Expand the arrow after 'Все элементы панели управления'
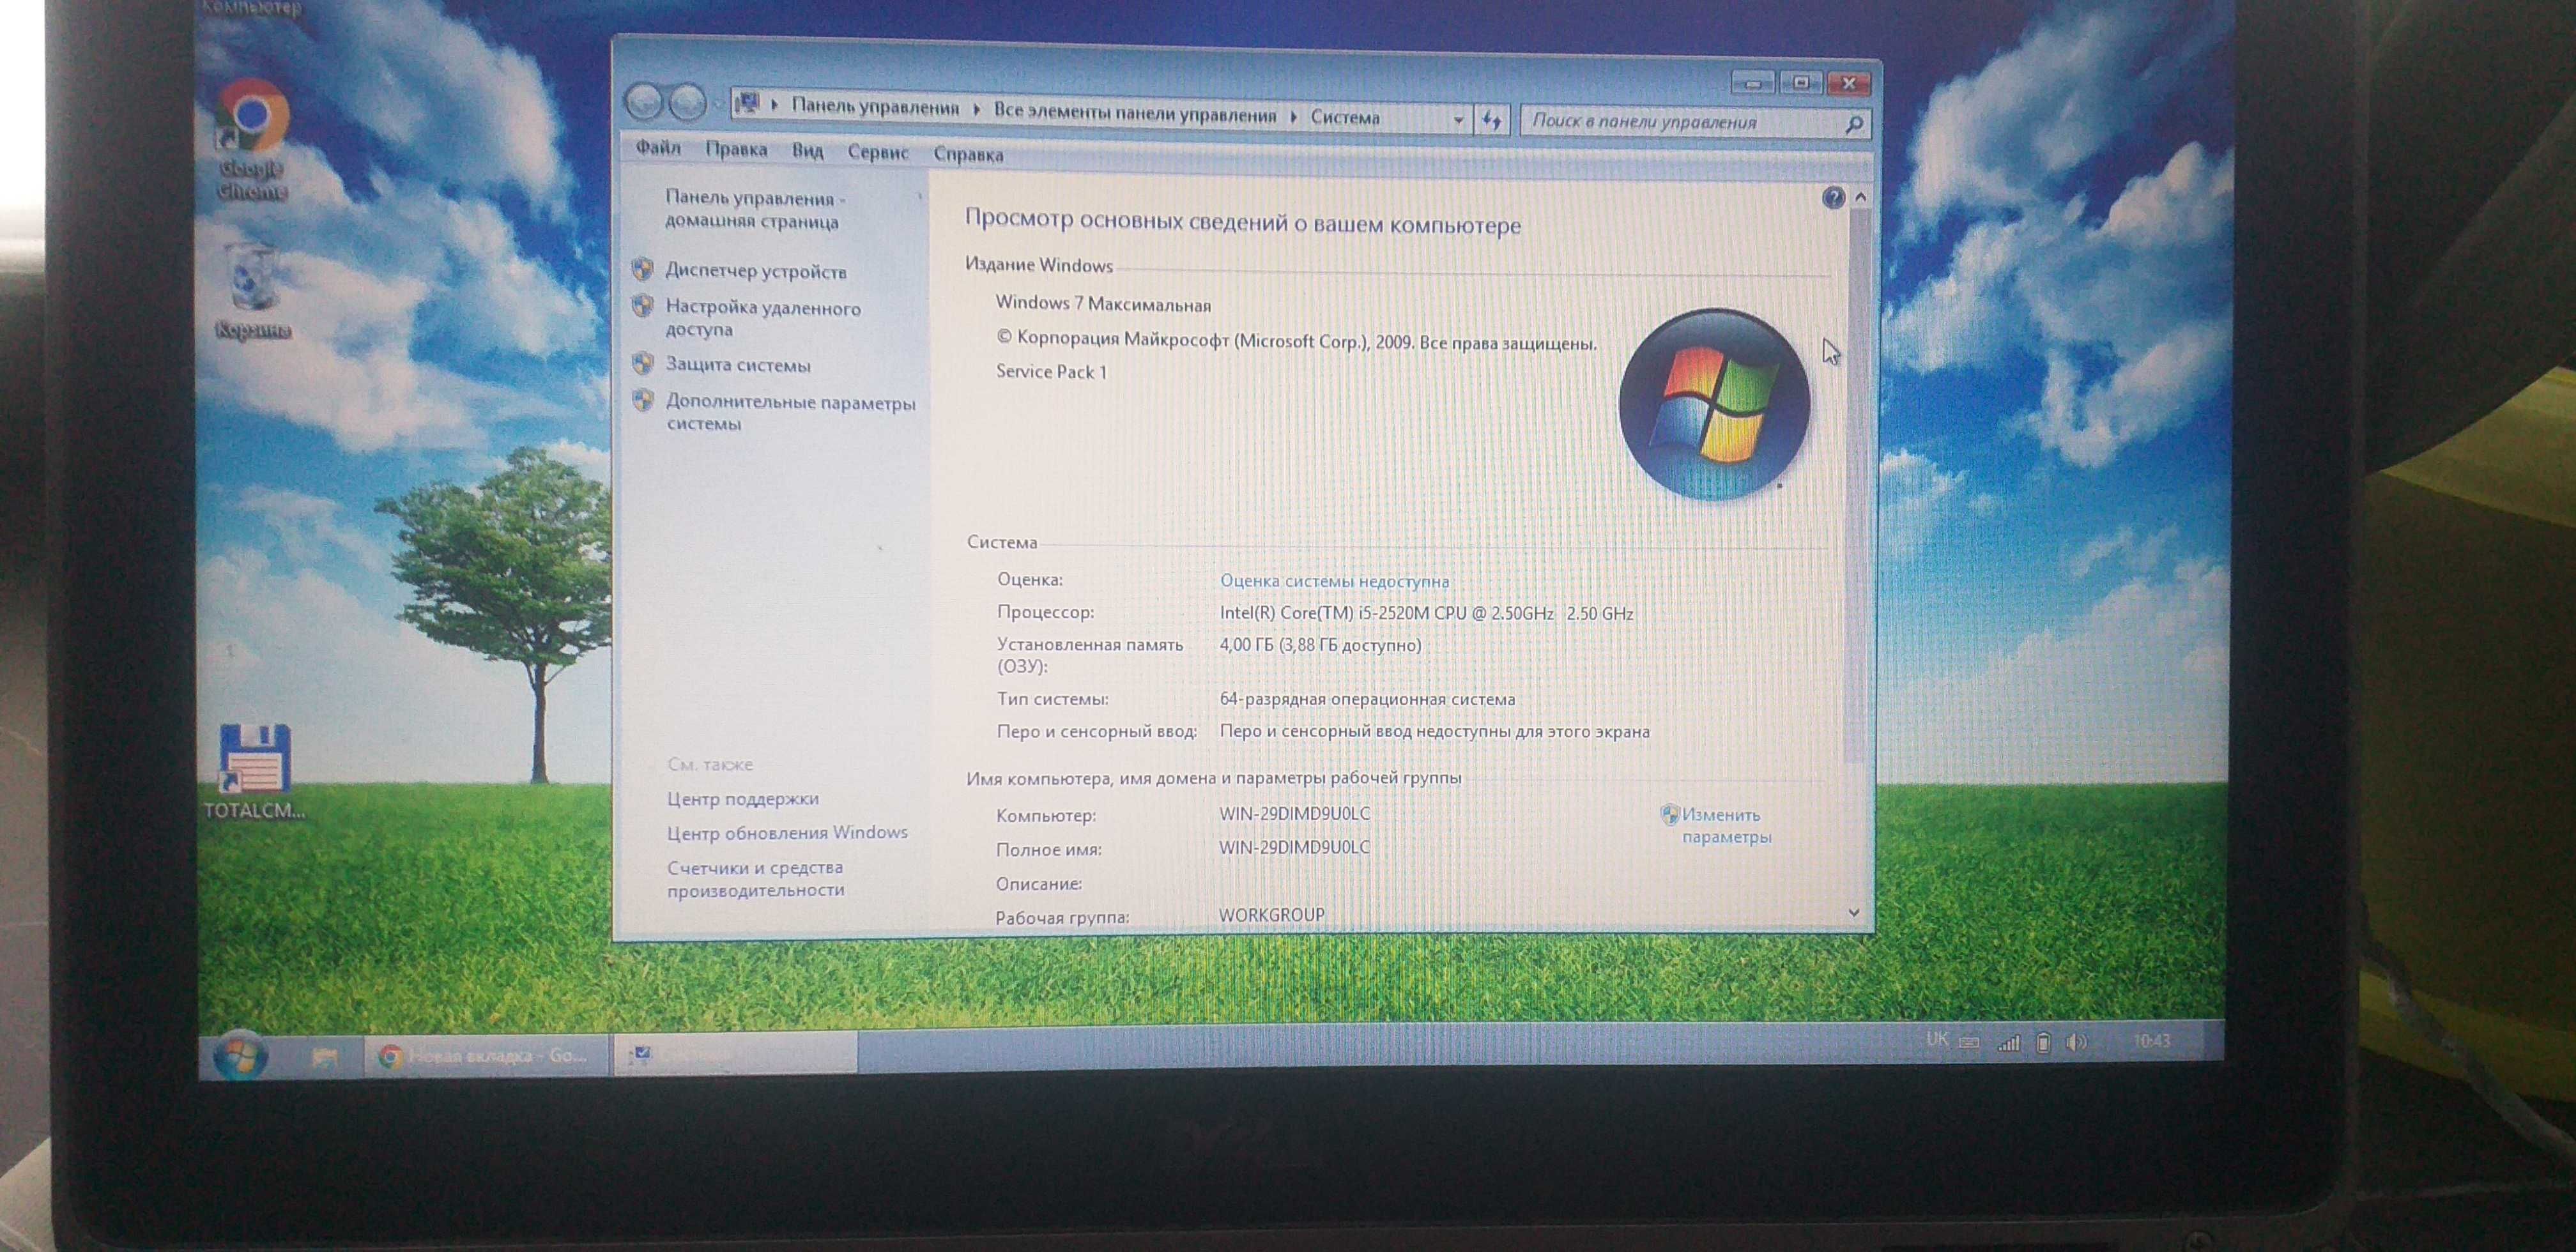The height and width of the screenshot is (1252, 2576). (1293, 116)
